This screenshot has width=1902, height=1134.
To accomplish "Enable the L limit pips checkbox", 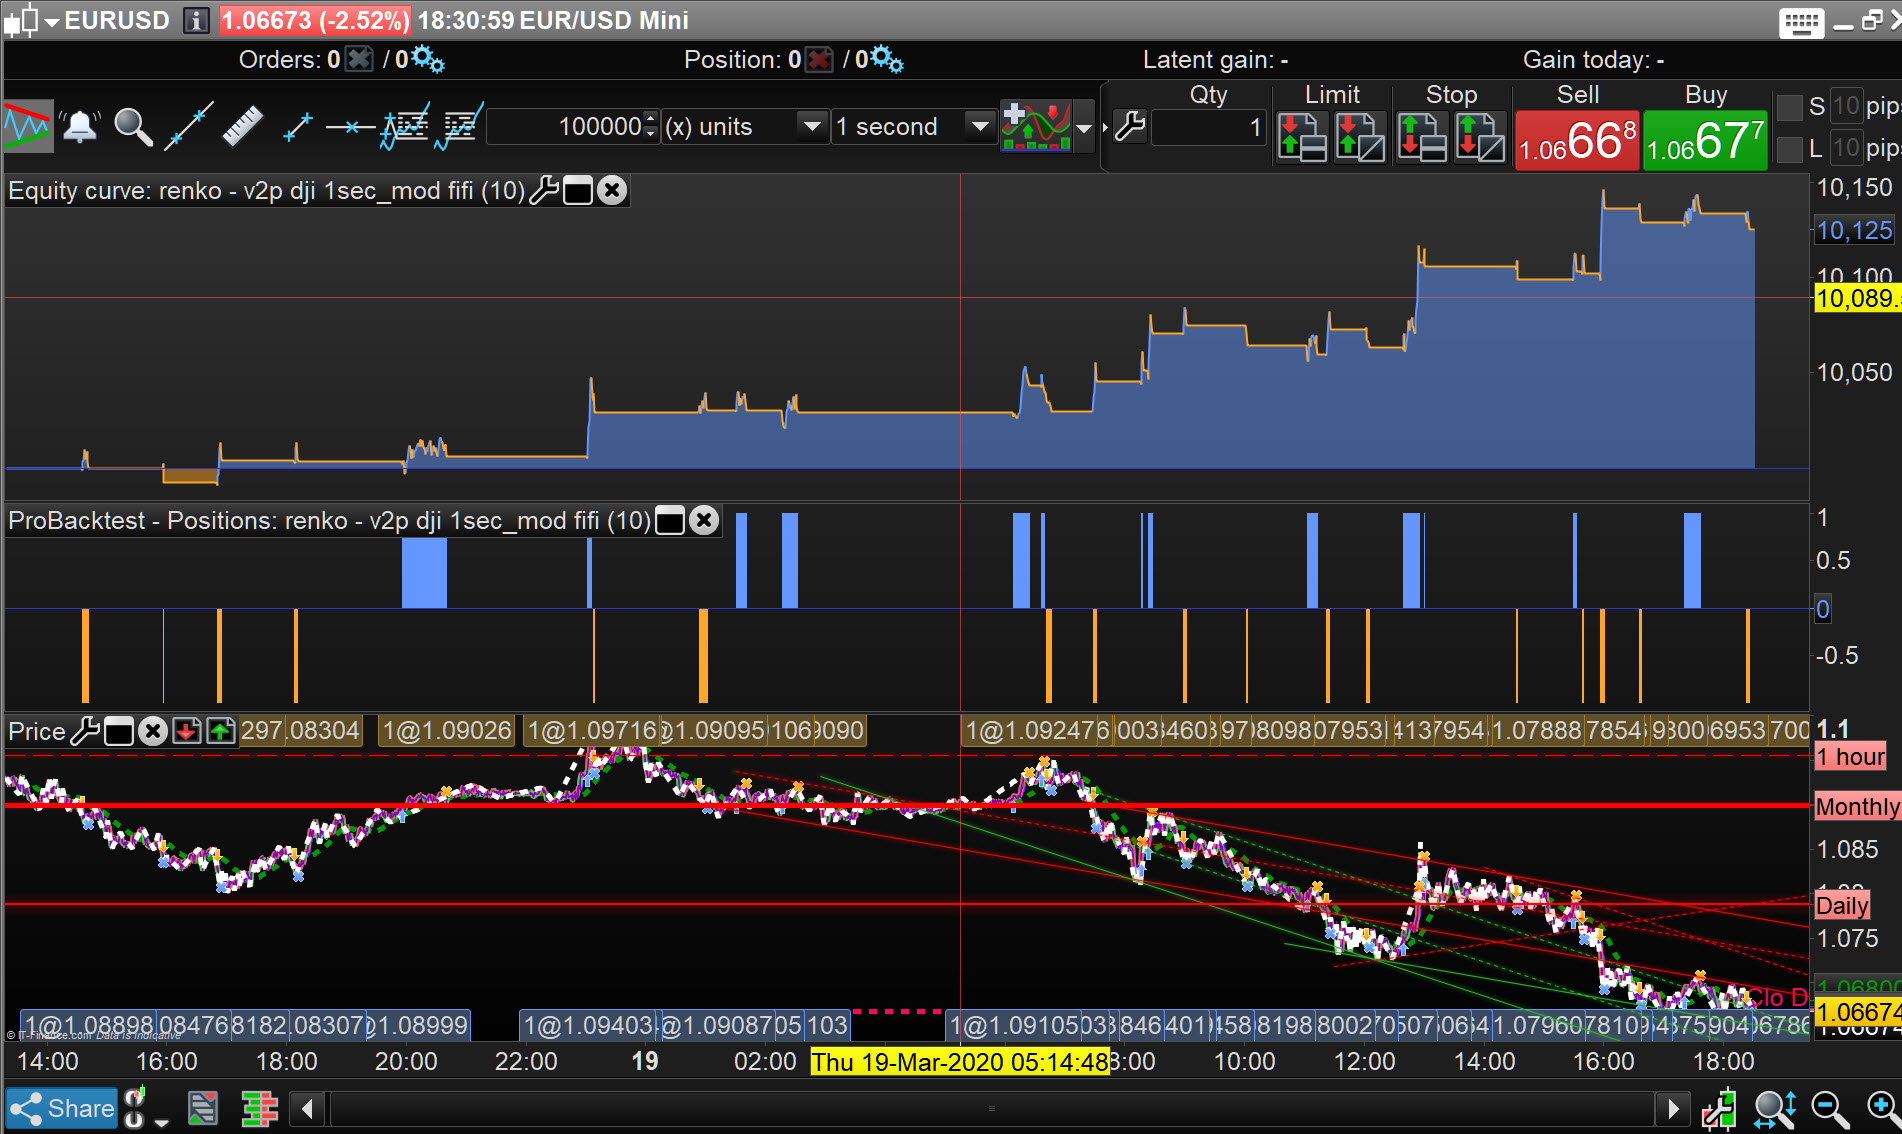I will tap(1790, 149).
